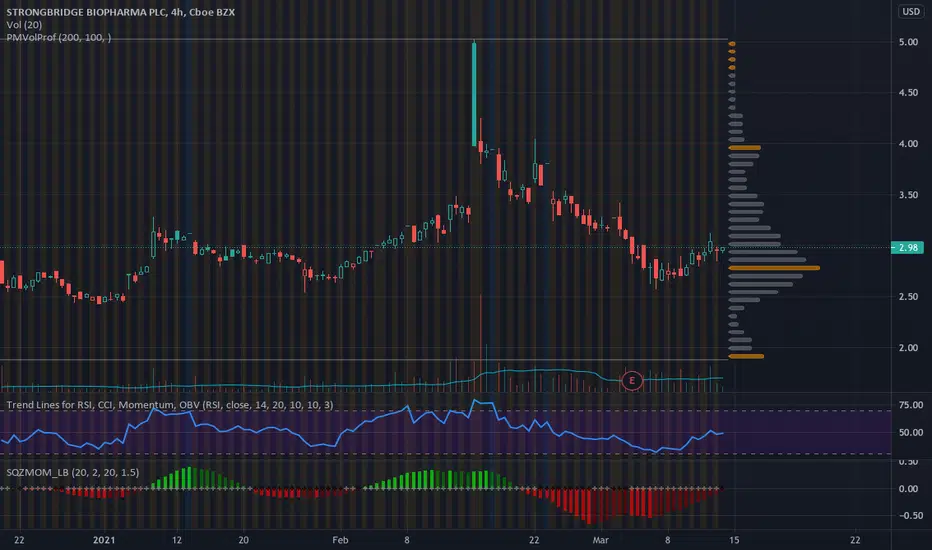Click the Feb label on time axis
Viewport: 932px width, 550px height.
pos(340,540)
